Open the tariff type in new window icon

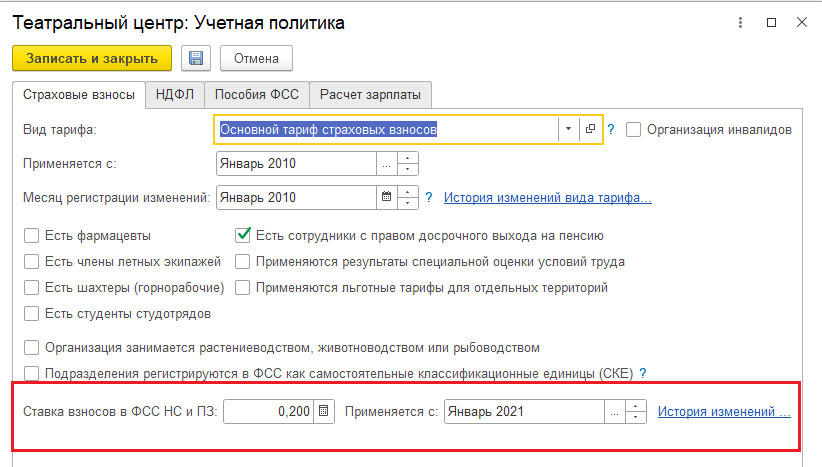click(x=590, y=129)
